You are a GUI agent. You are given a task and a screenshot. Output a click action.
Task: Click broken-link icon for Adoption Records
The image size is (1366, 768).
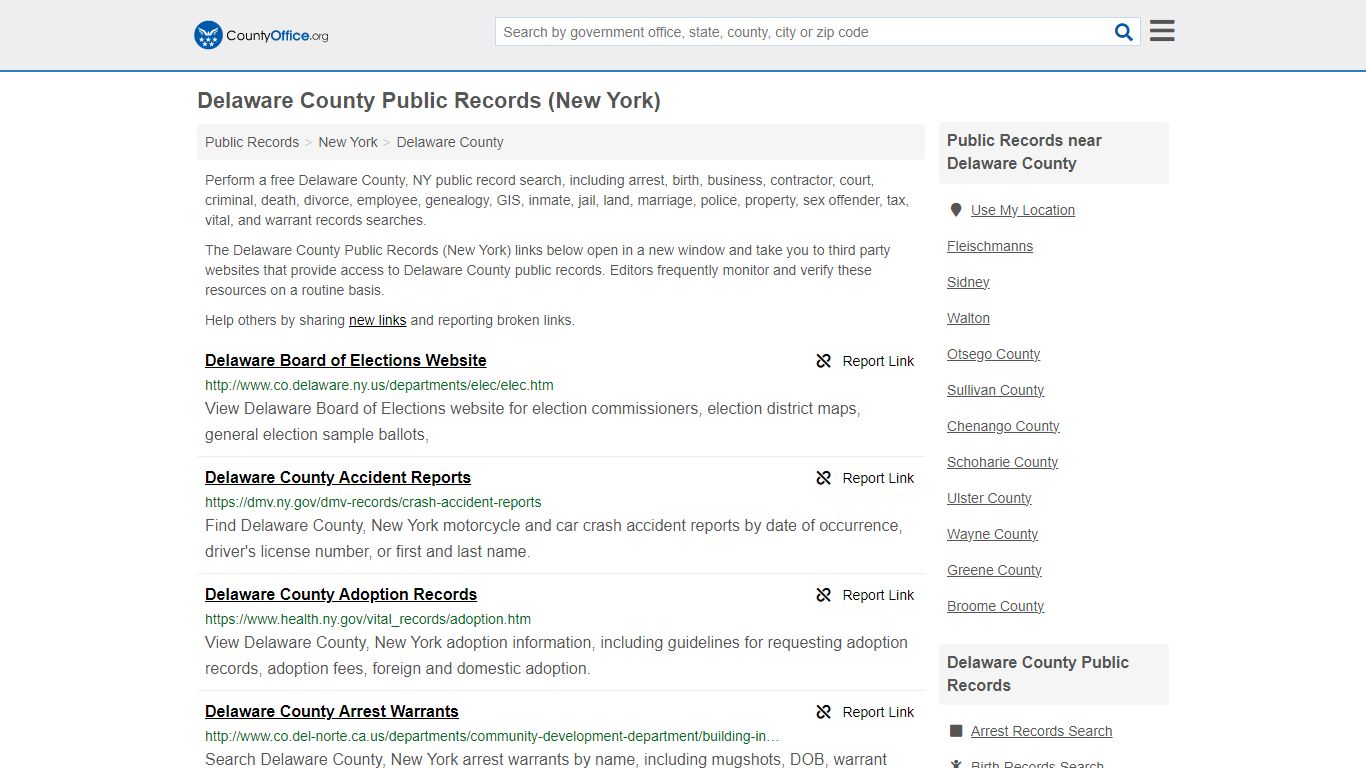[x=824, y=595]
